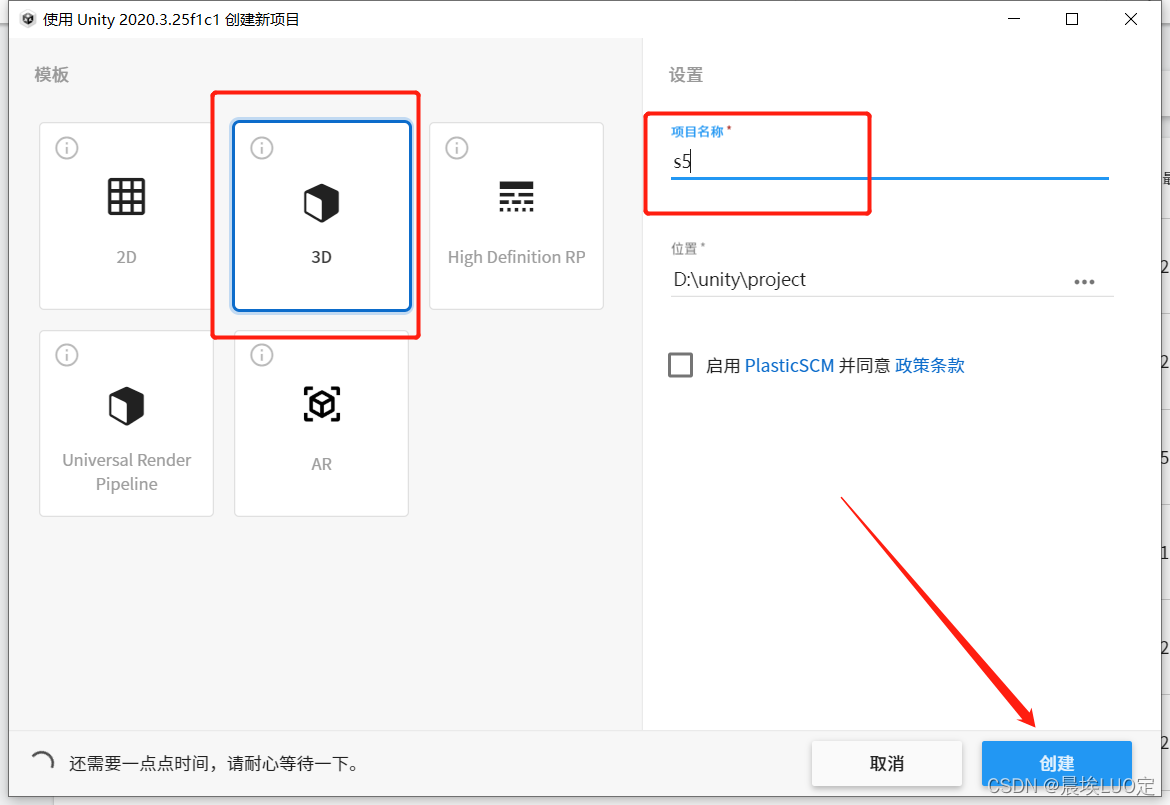Choose the High Definition RP template
1170x805 pixels.
click(x=516, y=215)
